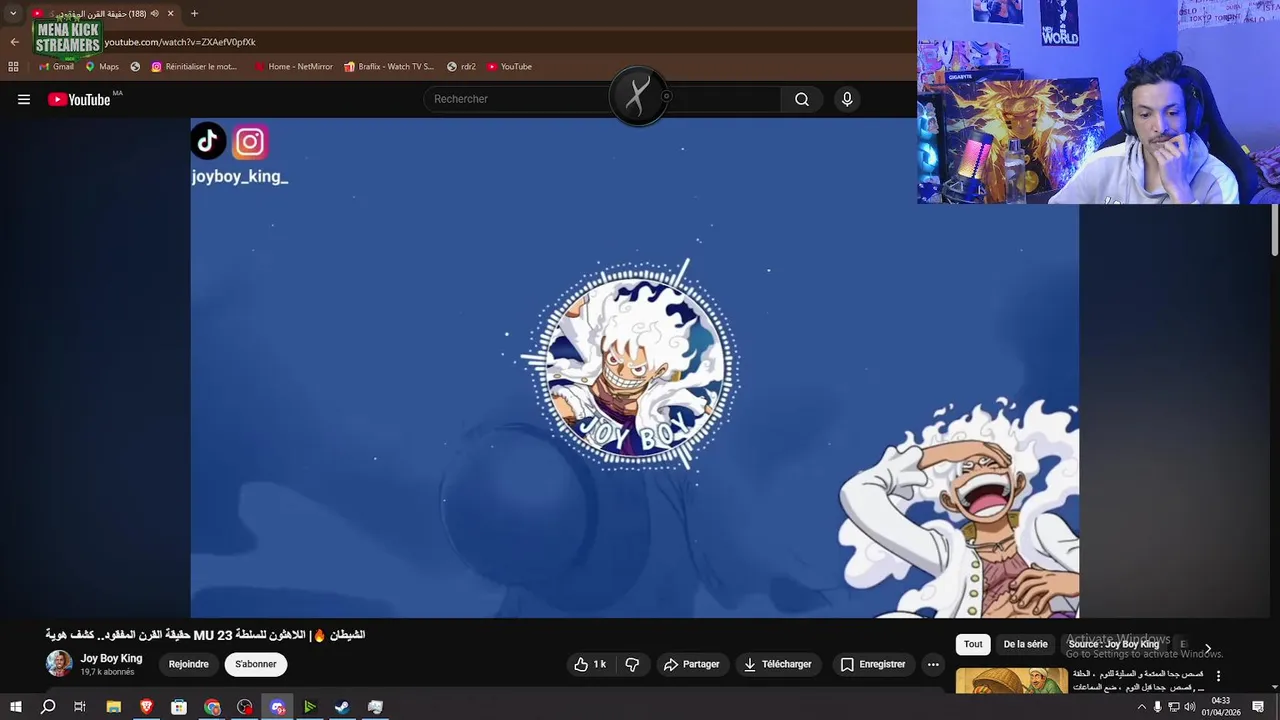Open the first suggested video thumbnail
Screen dimensions: 1280x720
coord(1011,680)
